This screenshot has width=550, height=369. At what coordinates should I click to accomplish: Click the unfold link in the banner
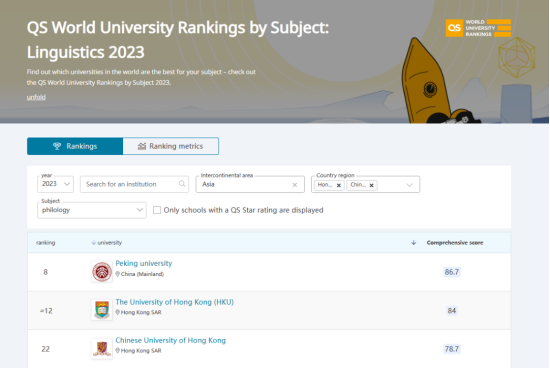36,97
